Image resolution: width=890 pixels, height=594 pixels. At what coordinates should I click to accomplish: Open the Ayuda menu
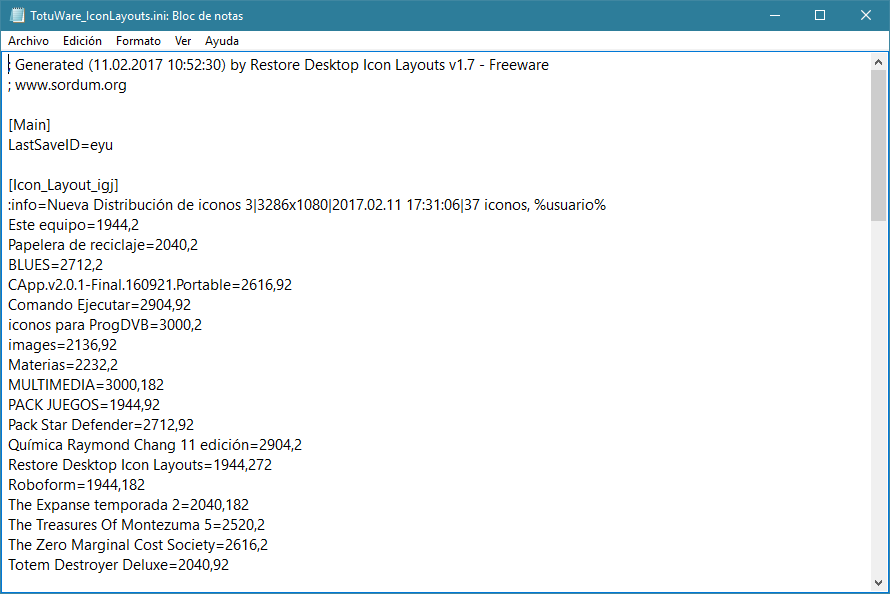click(x=222, y=41)
